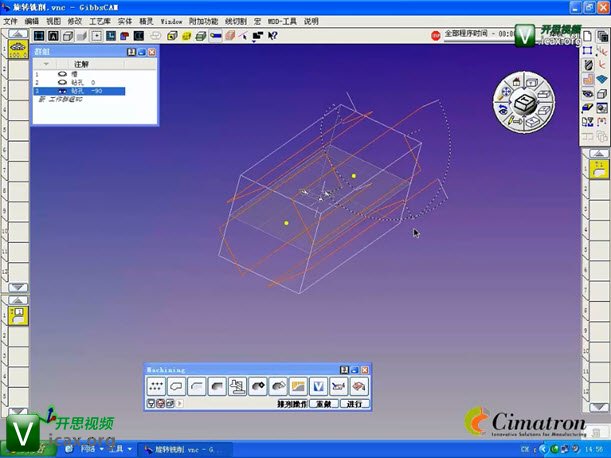The image size is (611, 458).
Task: Open the 工艺库 menu
Action: [100, 21]
